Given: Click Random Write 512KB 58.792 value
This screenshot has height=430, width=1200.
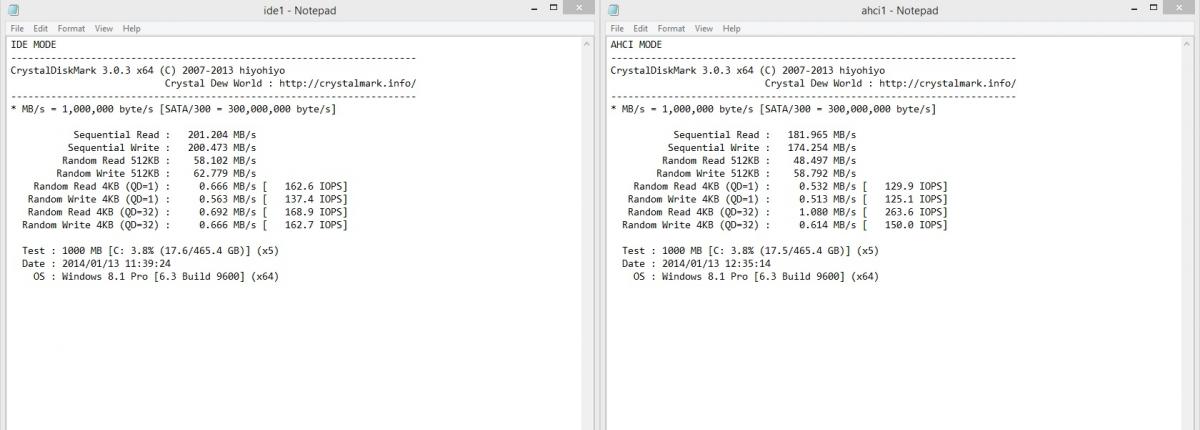Looking at the screenshot, I should coord(824,173).
